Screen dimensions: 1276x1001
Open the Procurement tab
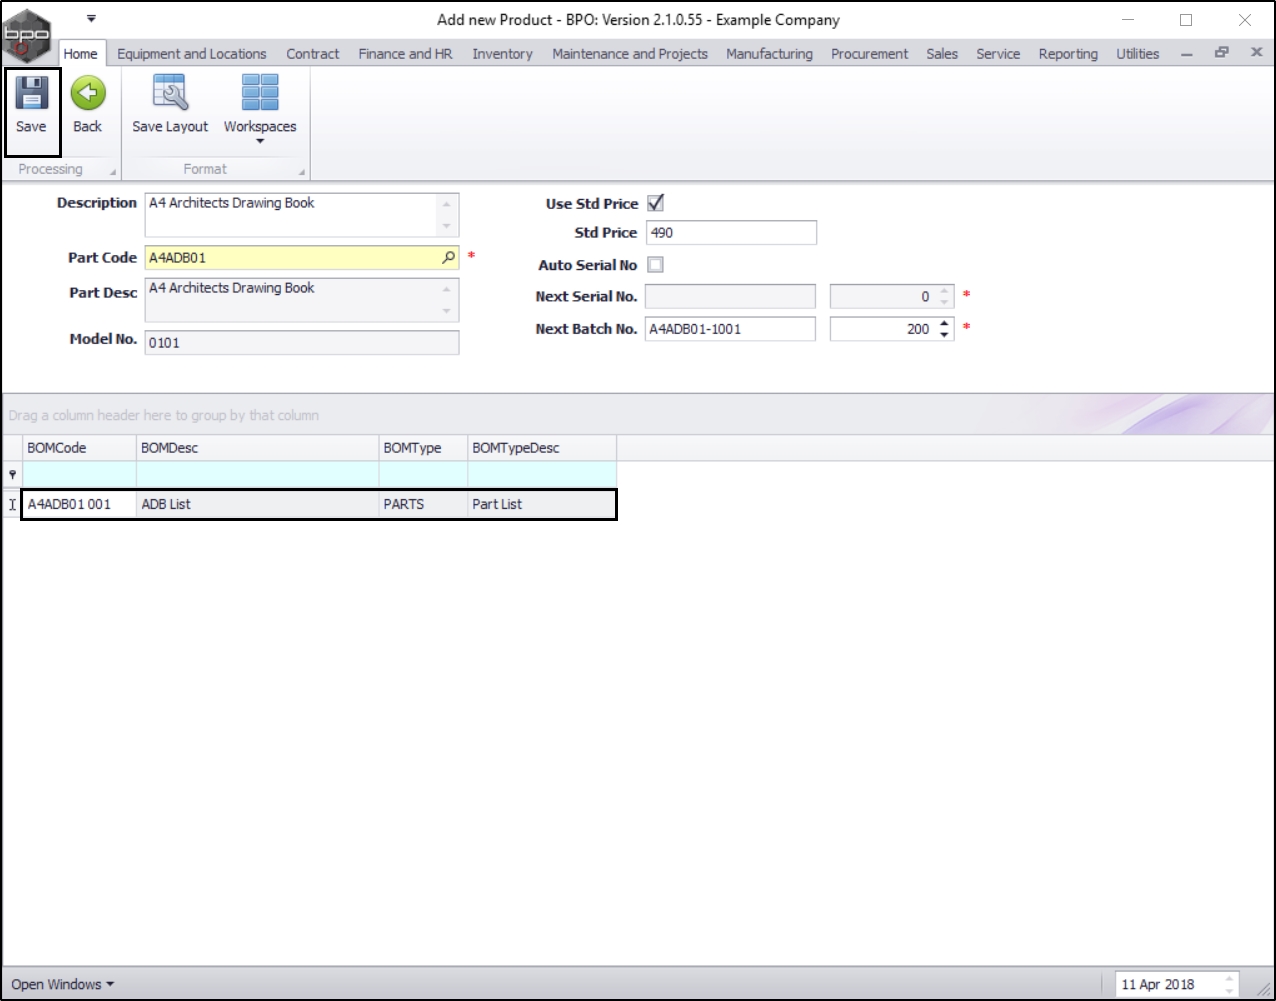pos(870,54)
